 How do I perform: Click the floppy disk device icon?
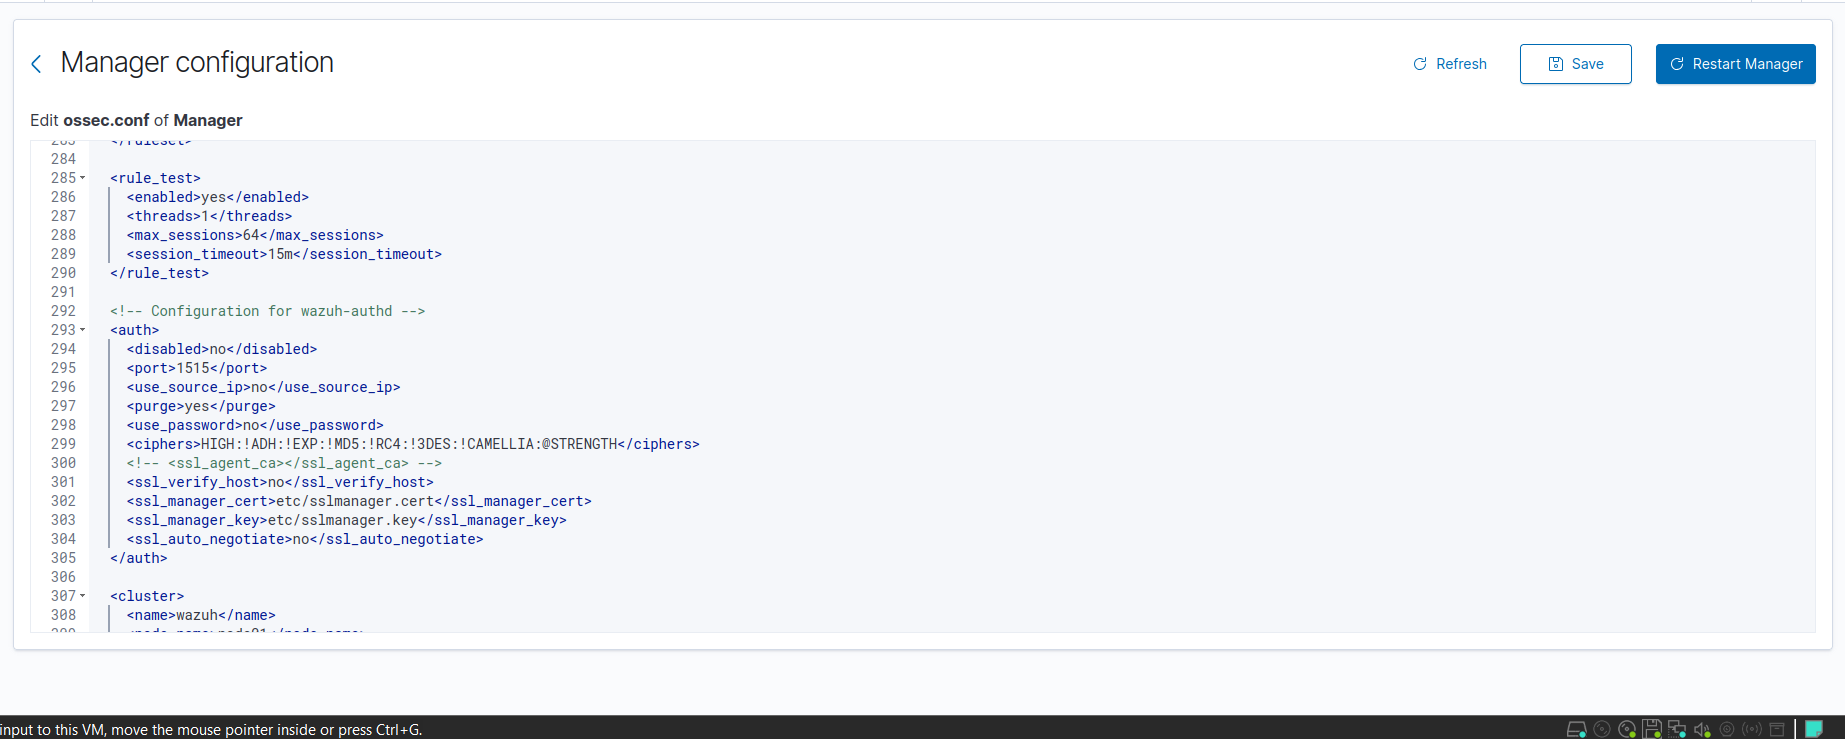click(x=1652, y=729)
